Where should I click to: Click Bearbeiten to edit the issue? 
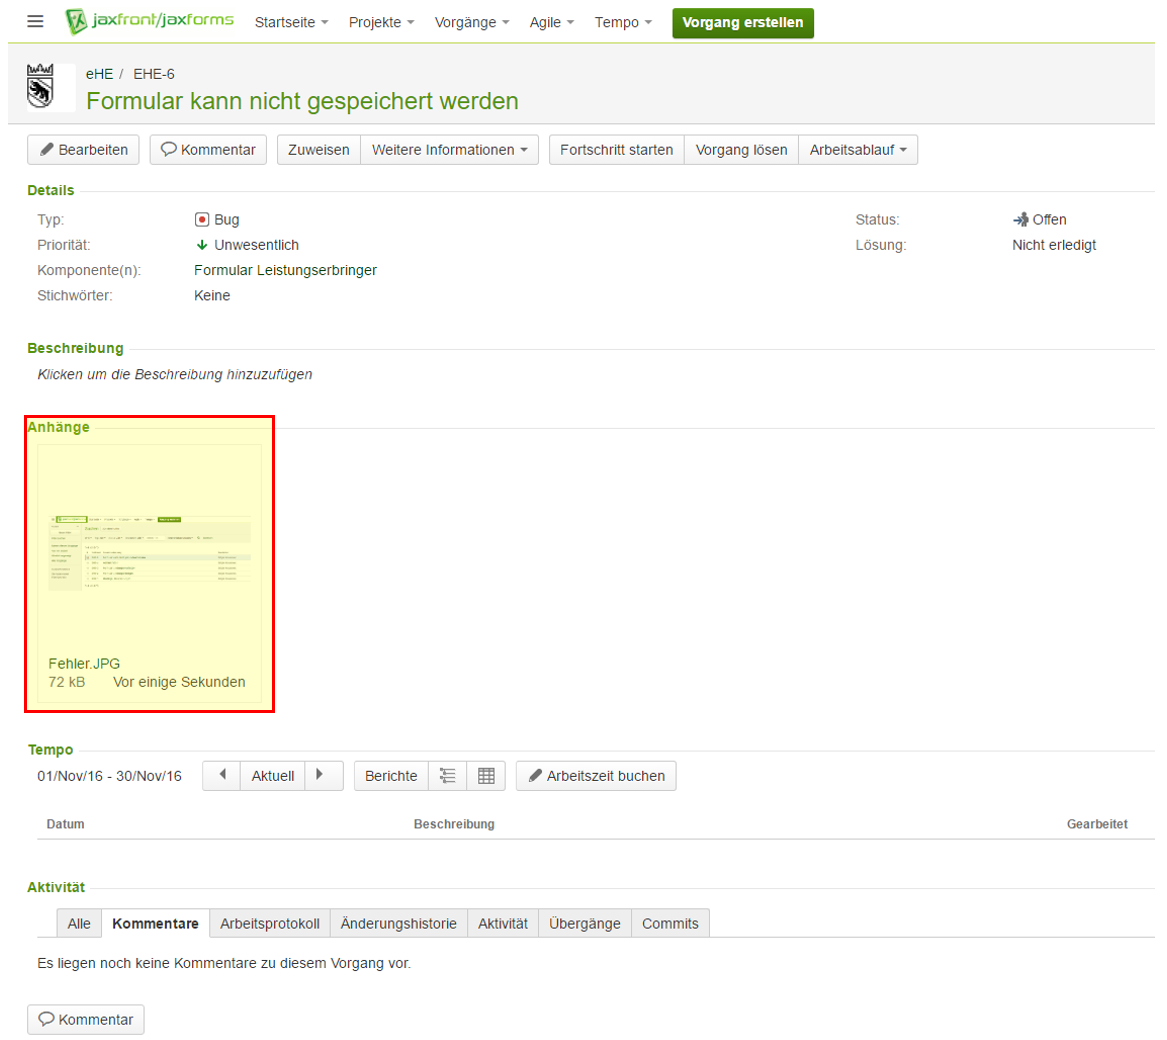point(83,150)
